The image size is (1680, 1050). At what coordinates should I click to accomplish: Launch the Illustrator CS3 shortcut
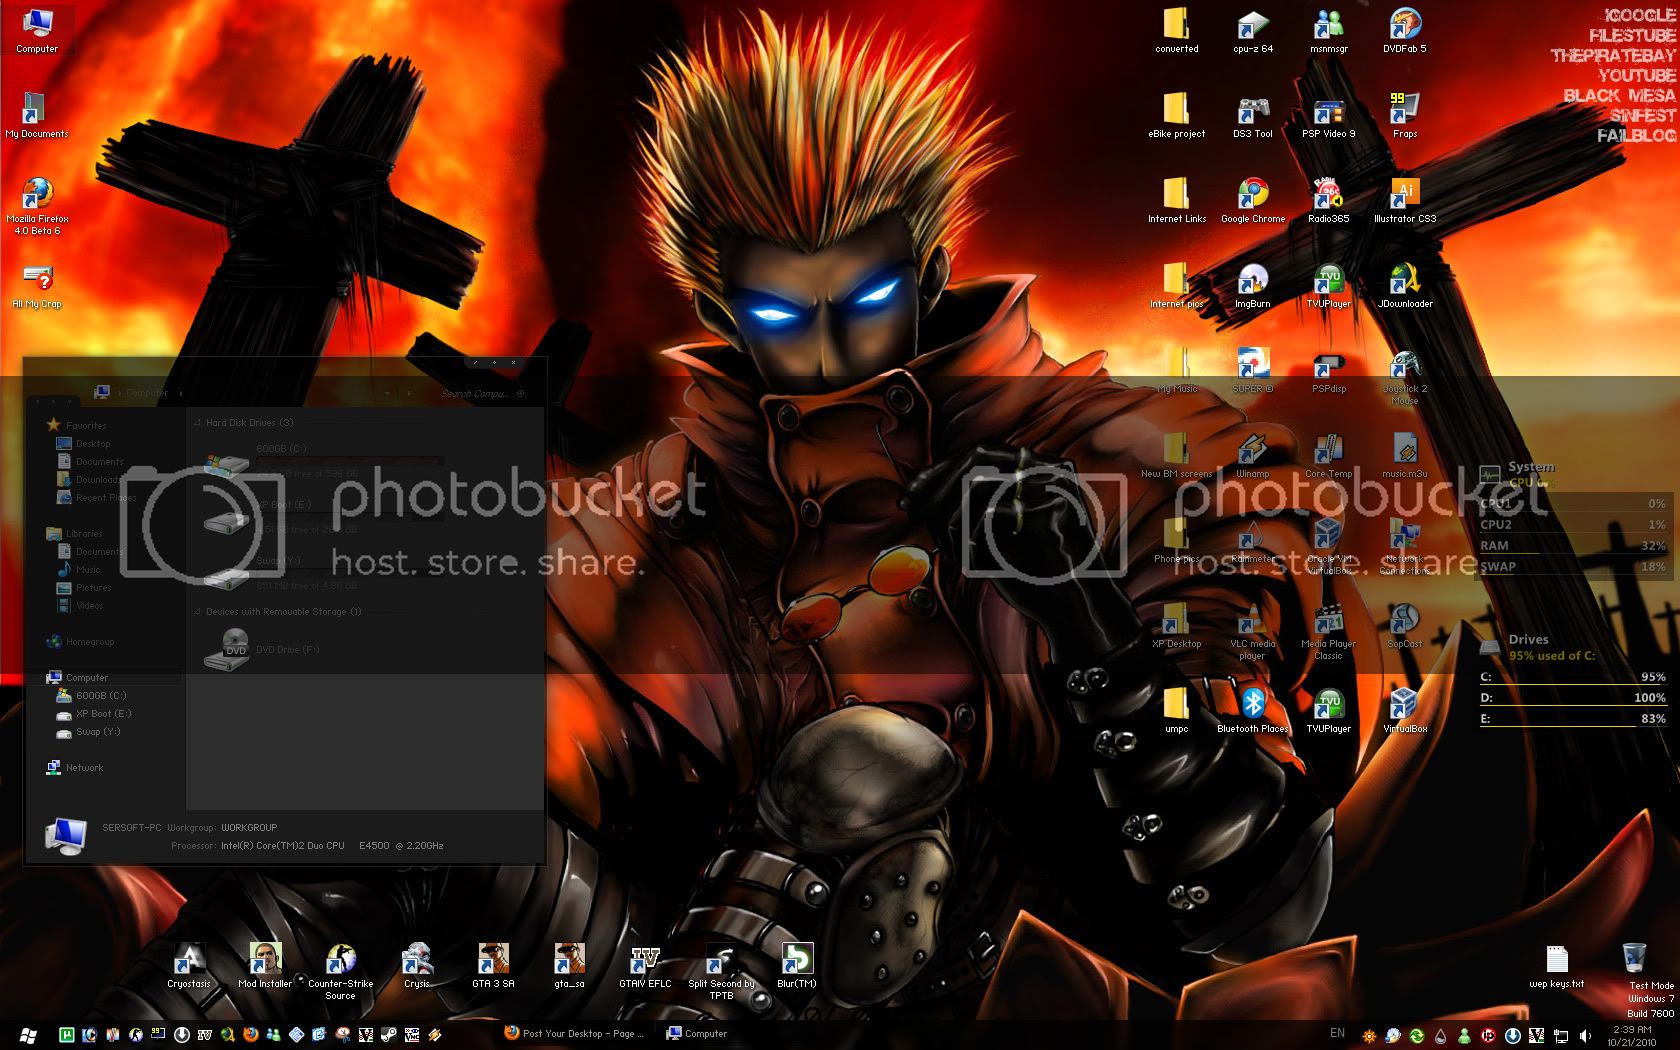point(1404,196)
